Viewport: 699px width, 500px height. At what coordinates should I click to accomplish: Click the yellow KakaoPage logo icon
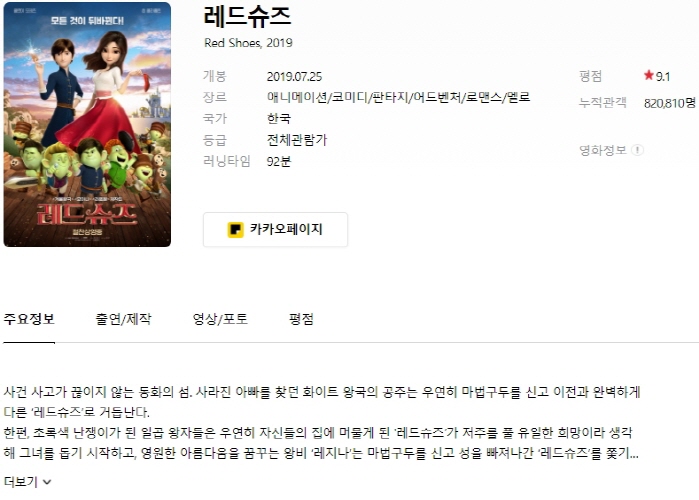pyautogui.click(x=235, y=230)
